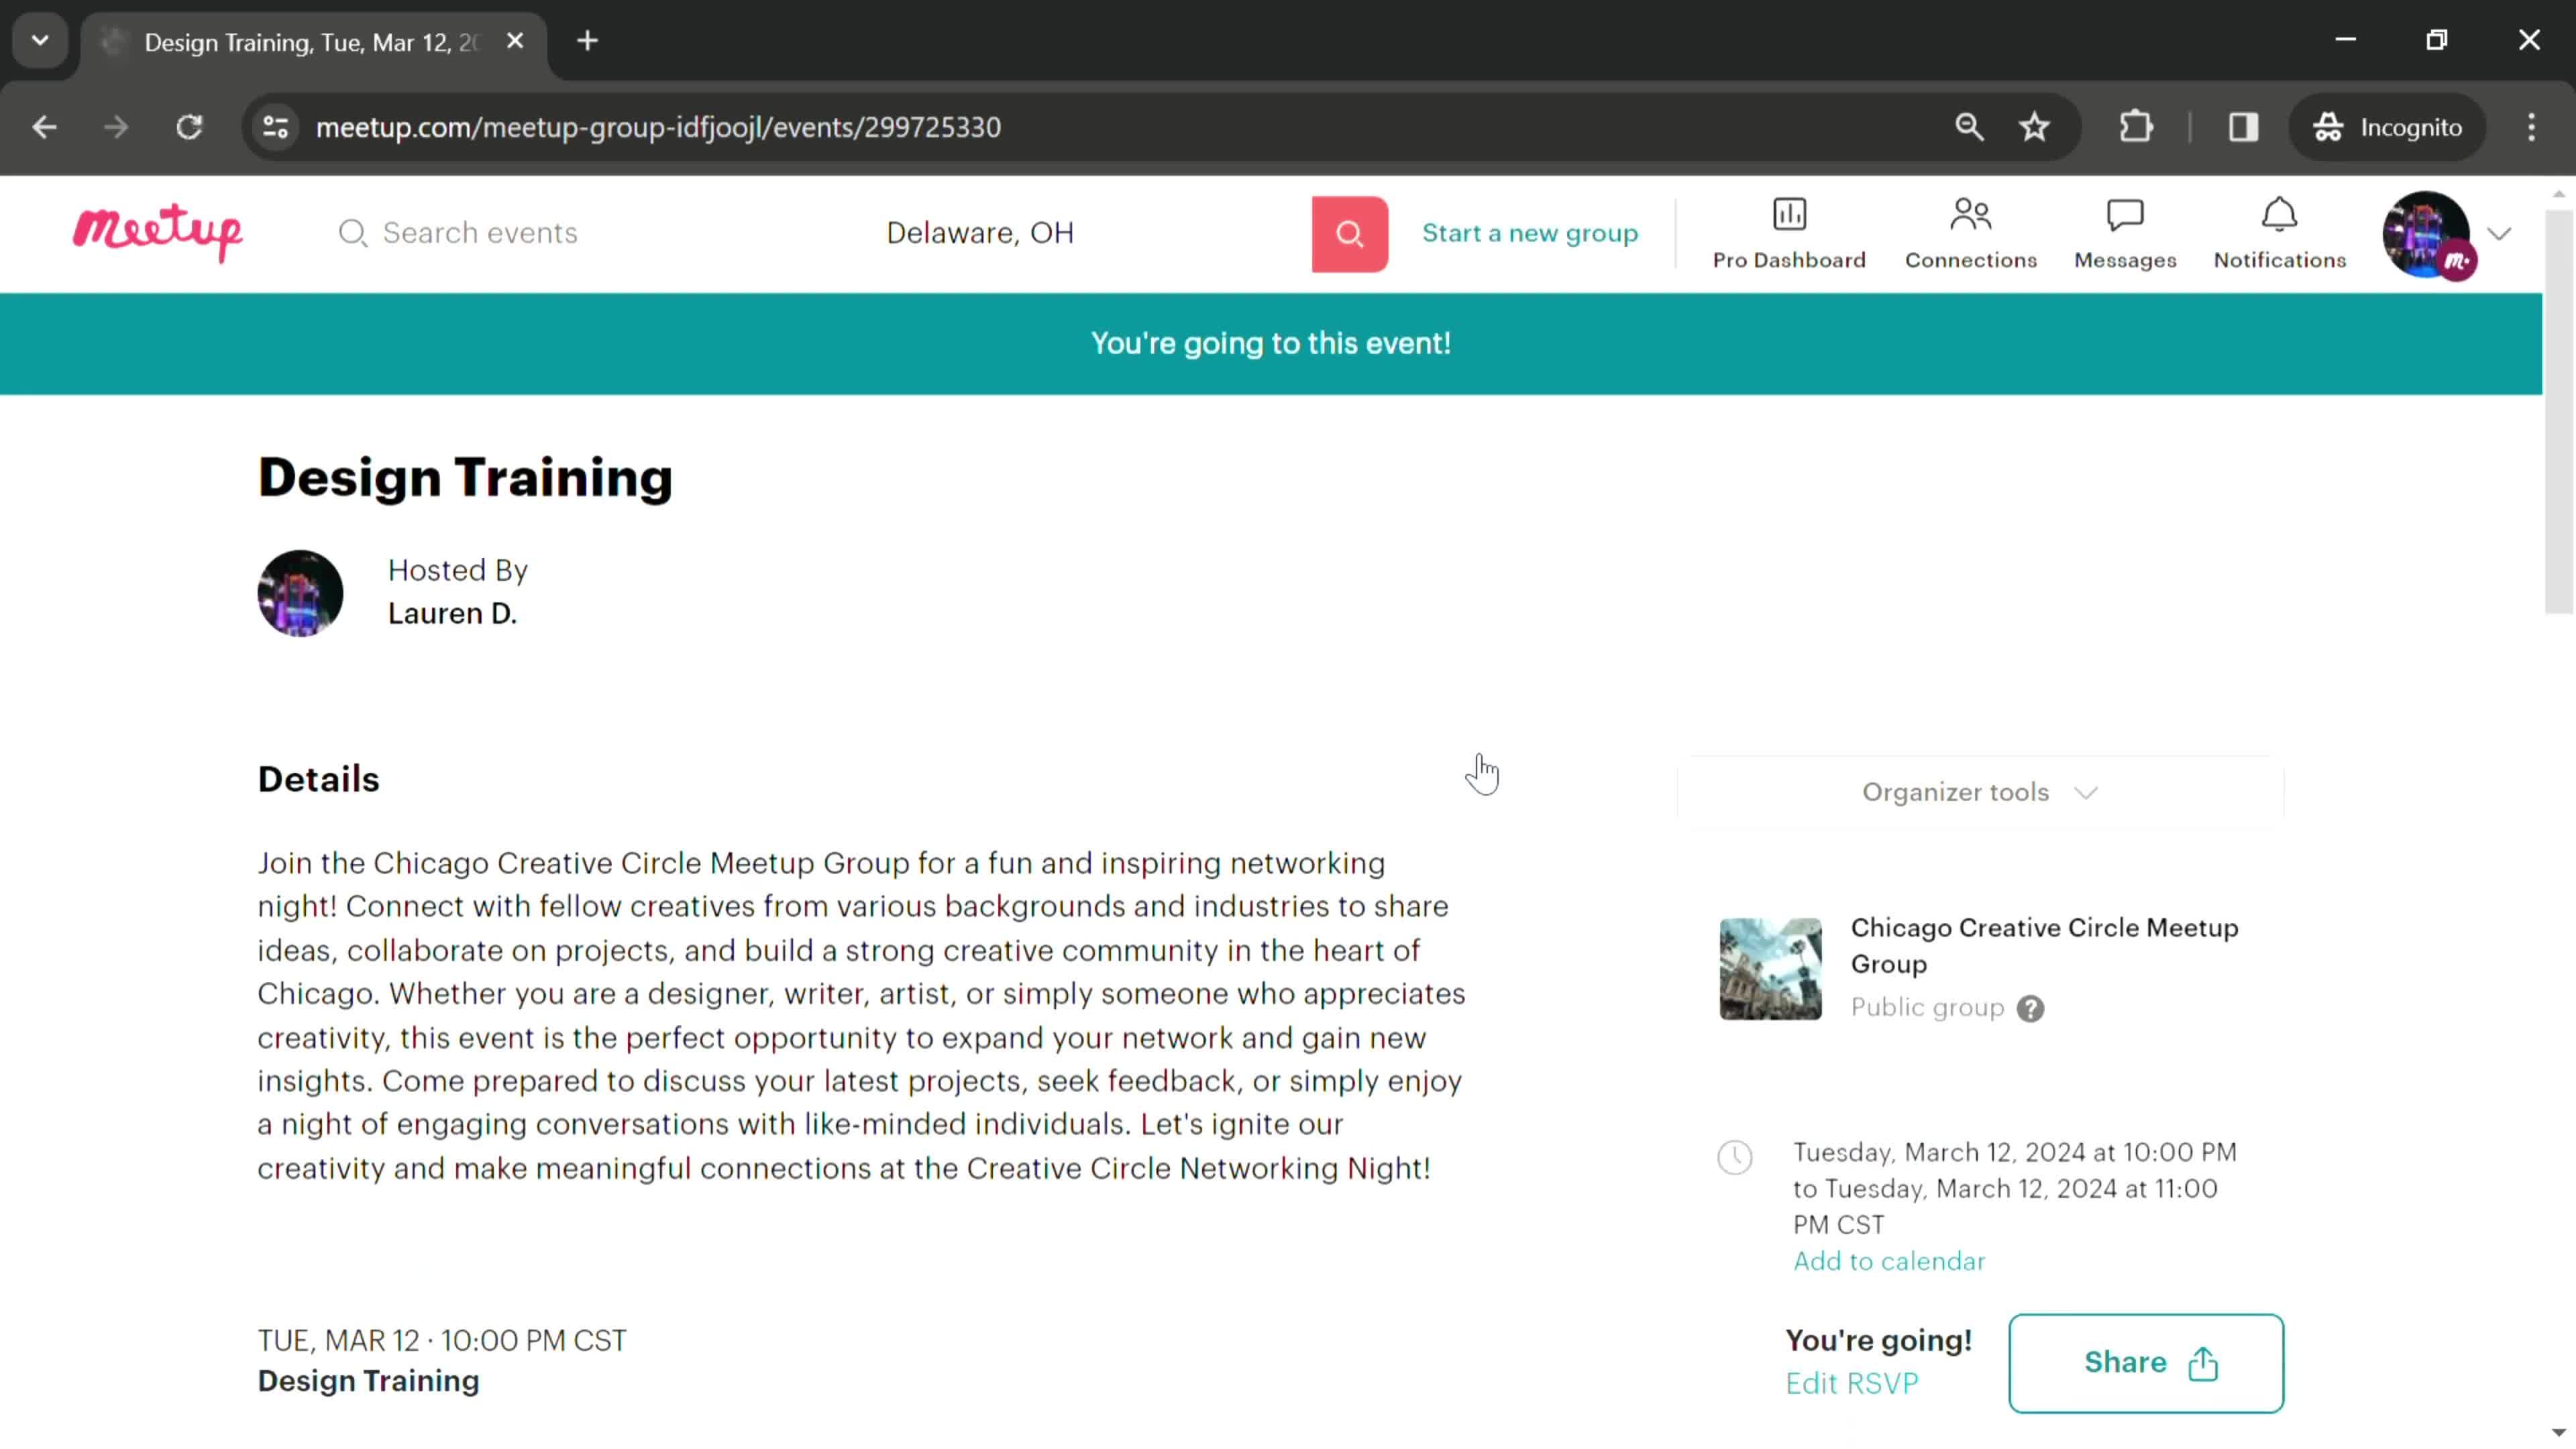The image size is (2576, 1449).
Task: Click the Delaware OH location menu item
Action: (980, 231)
